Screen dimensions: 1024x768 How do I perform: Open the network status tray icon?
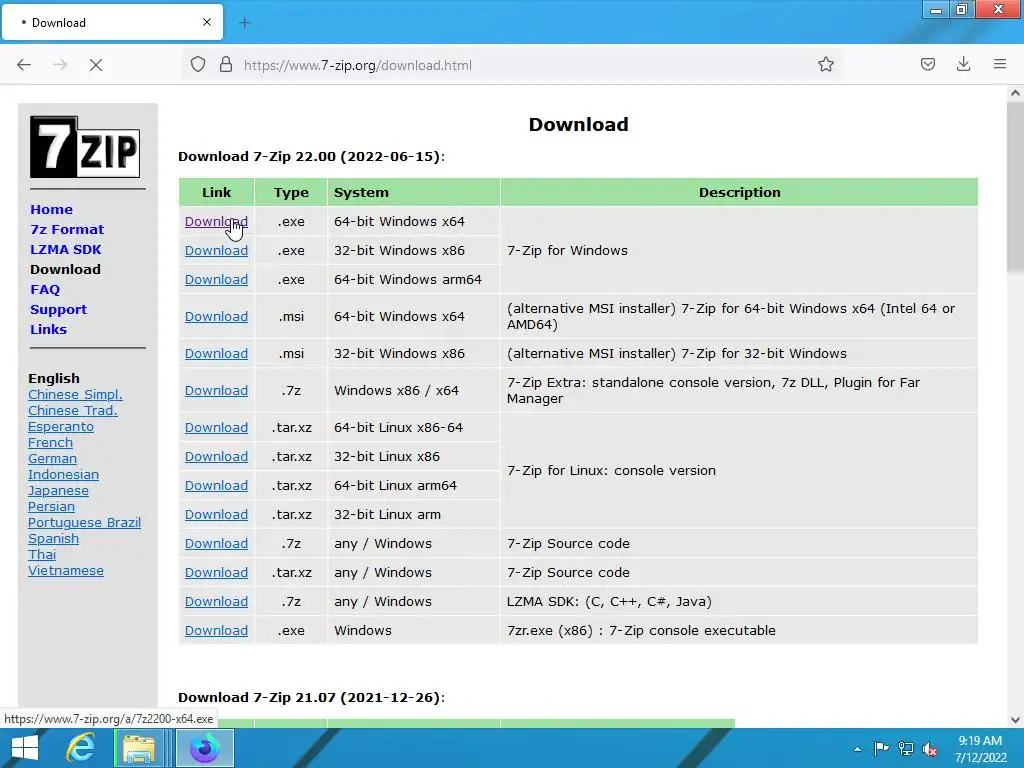(x=906, y=749)
